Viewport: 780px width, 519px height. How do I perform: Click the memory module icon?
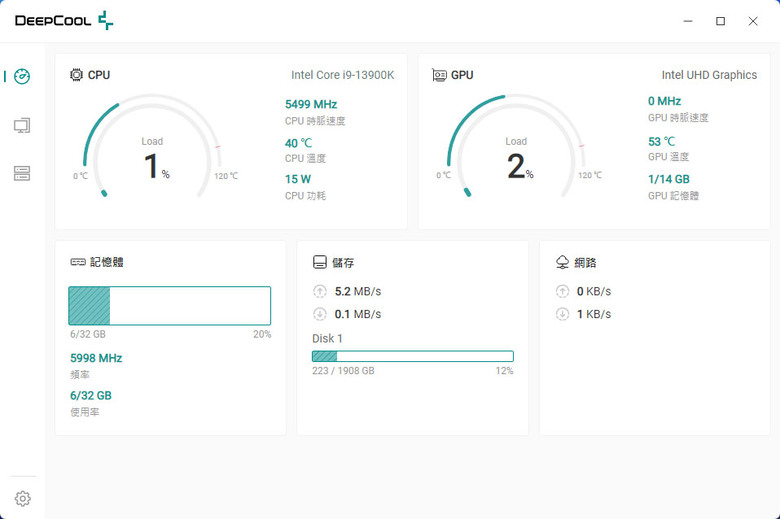click(78, 262)
